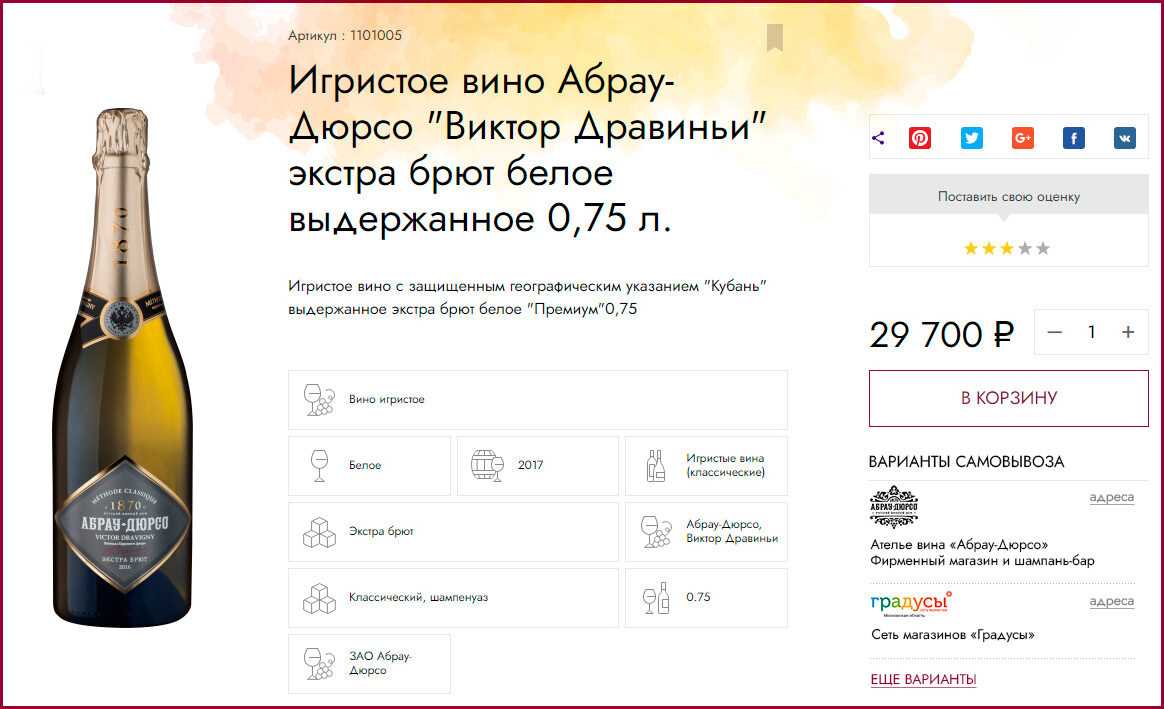Bookmark this wine with the ribbon icon
Viewport: 1164px width, 709px height.
pyautogui.click(x=775, y=38)
